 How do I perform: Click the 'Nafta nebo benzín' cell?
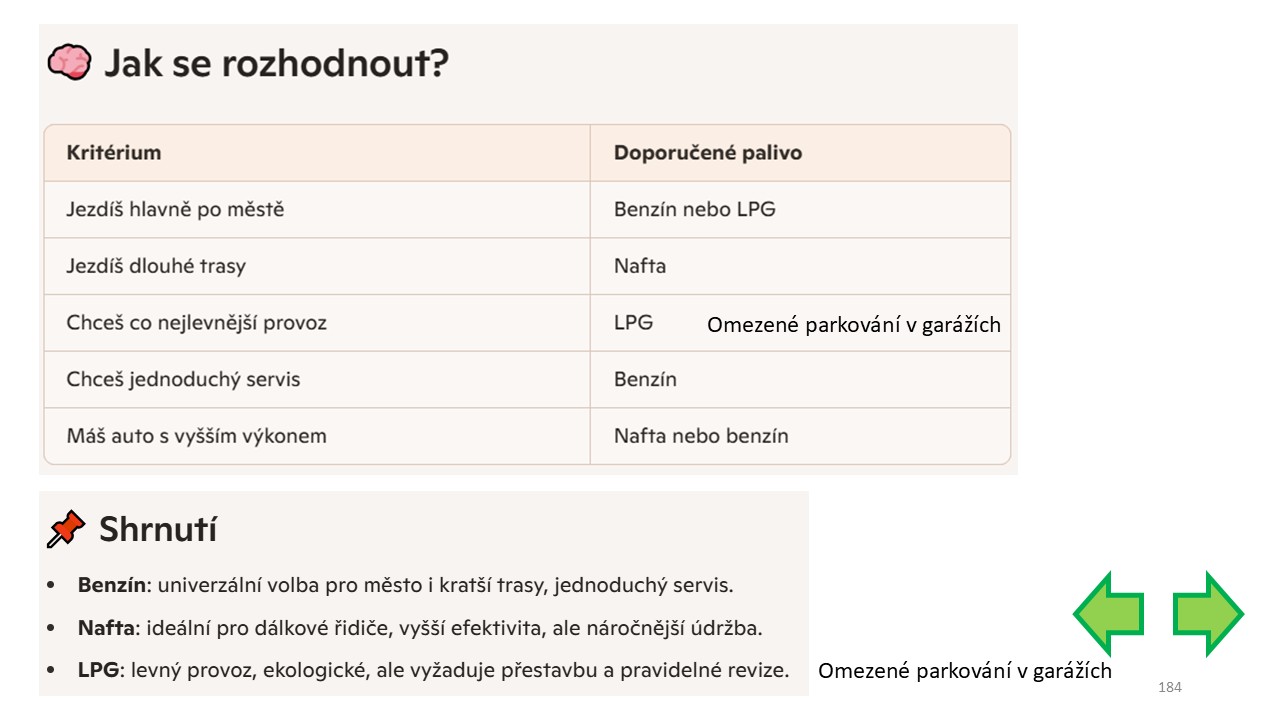tap(800, 436)
